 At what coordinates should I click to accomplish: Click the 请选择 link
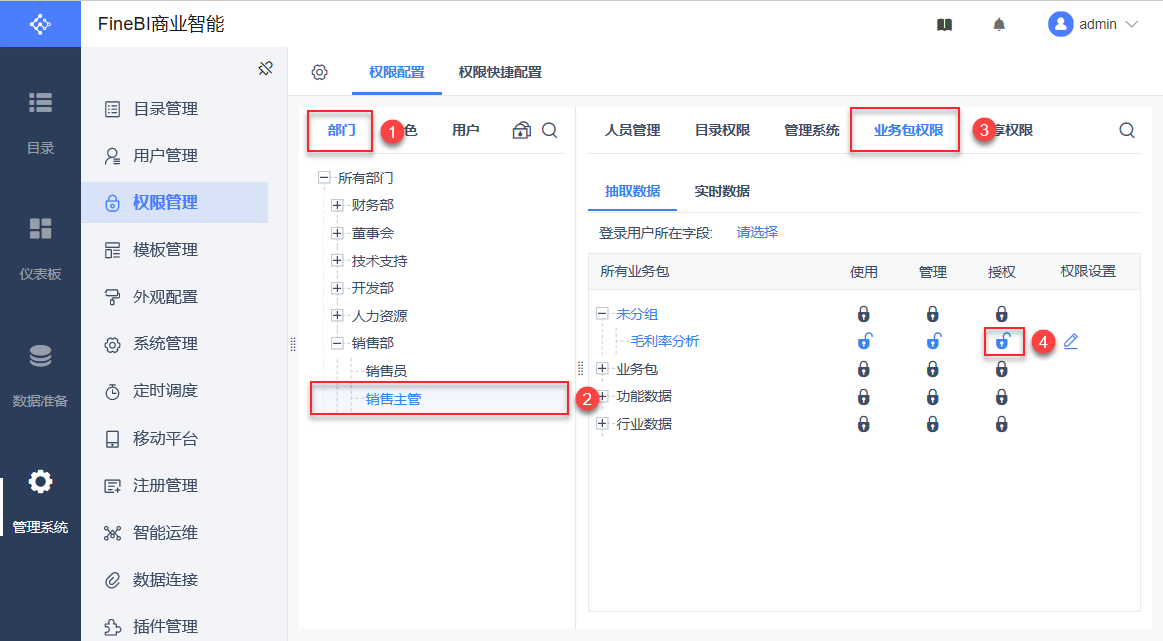[757, 232]
